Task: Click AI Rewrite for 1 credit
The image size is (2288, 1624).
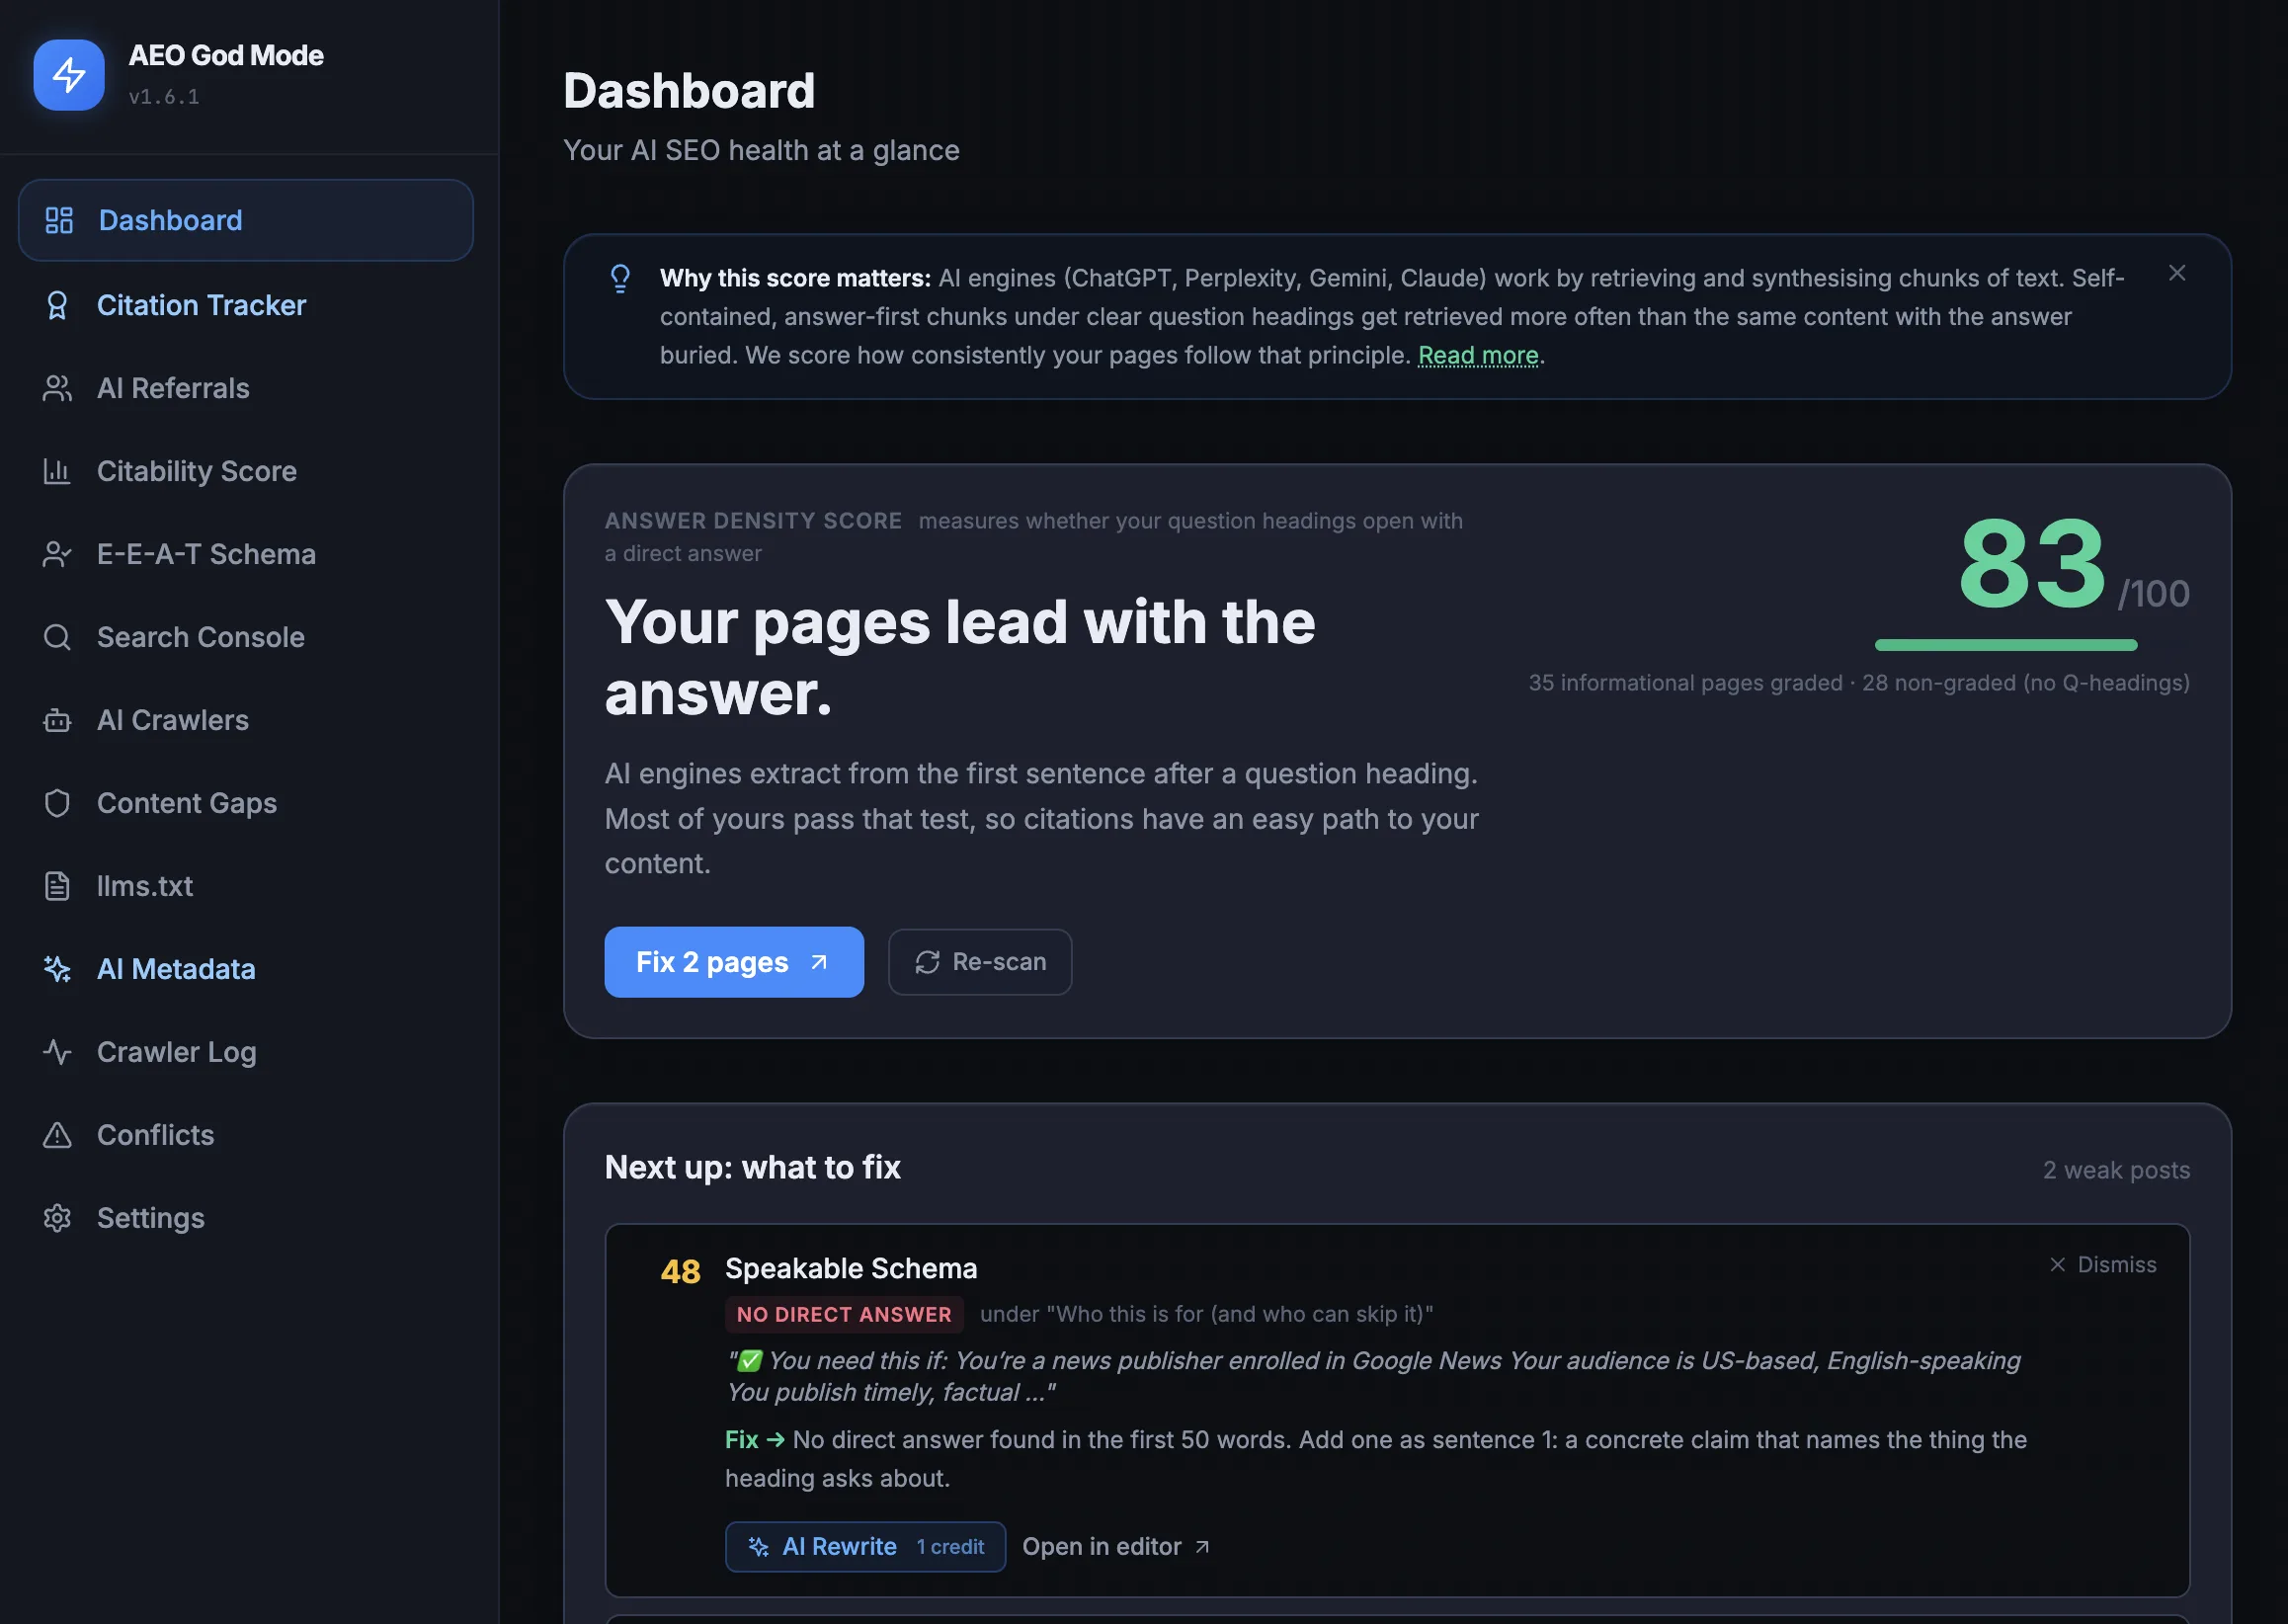Action: (866, 1547)
